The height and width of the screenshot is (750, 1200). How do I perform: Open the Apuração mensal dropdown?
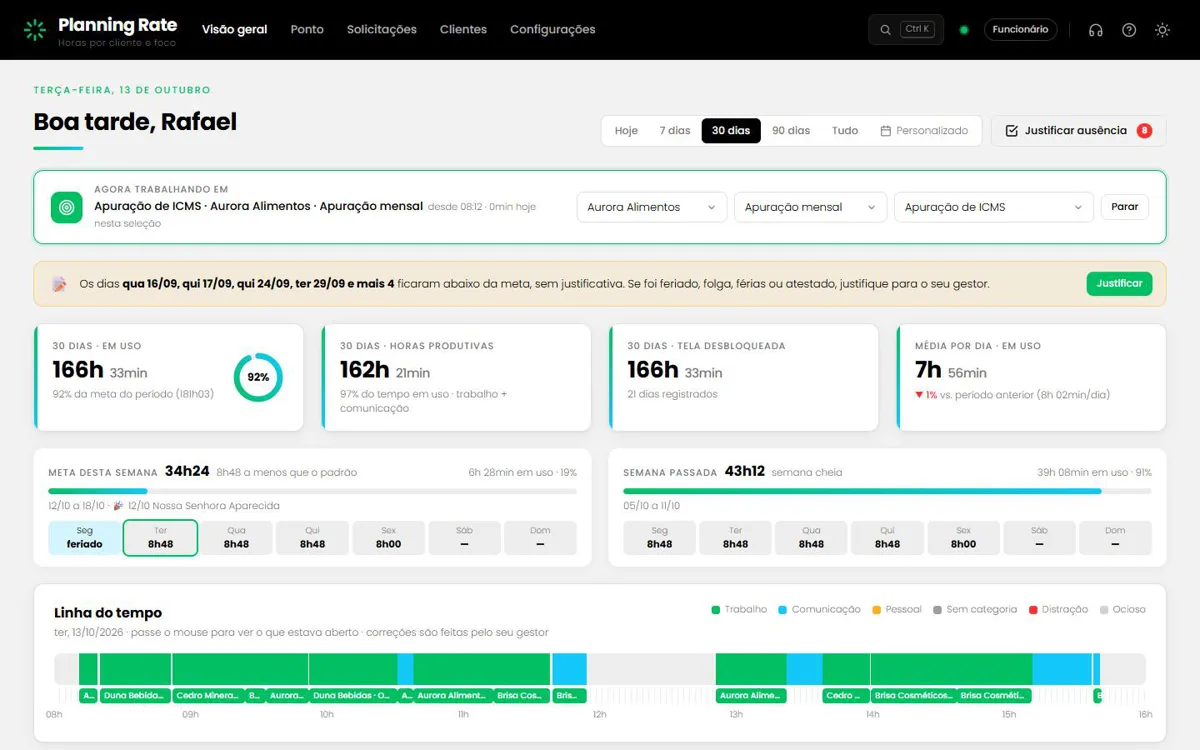tap(810, 207)
